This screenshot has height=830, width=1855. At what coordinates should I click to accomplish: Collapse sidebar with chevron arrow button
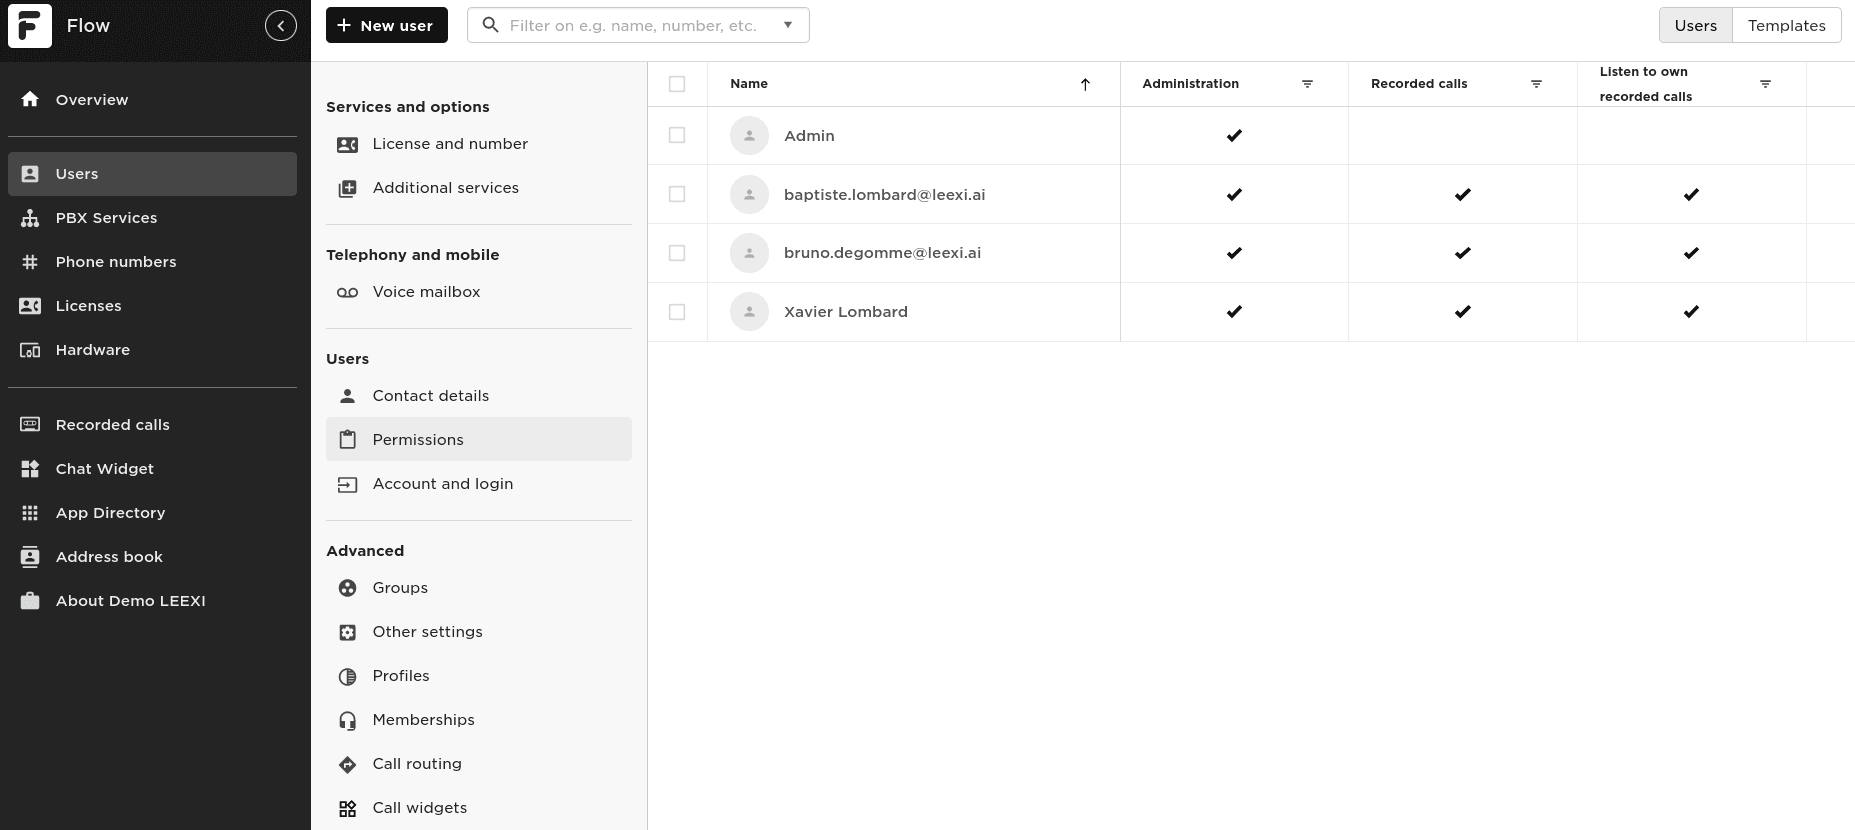tap(281, 26)
